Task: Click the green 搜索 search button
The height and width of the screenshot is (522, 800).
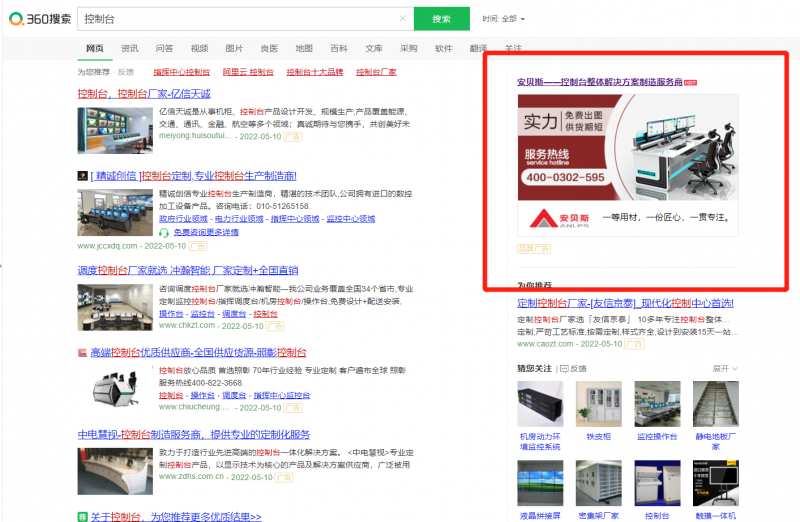Action: [x=441, y=19]
